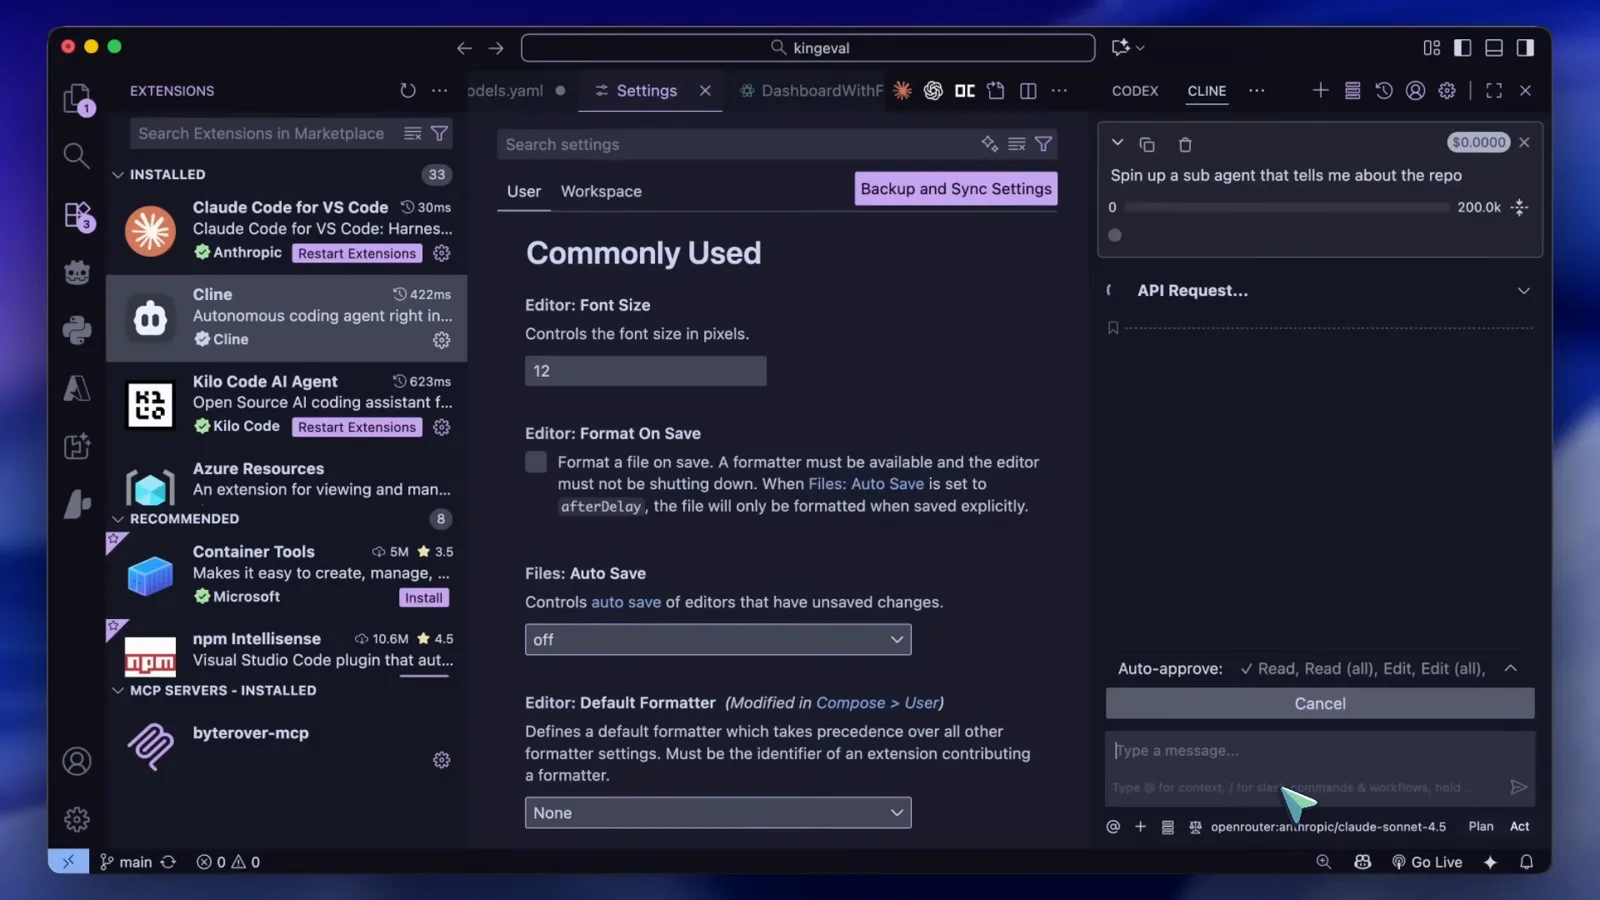The height and width of the screenshot is (900, 1600).
Task: Open the Extensions view in activity bar
Action: pos(77,215)
